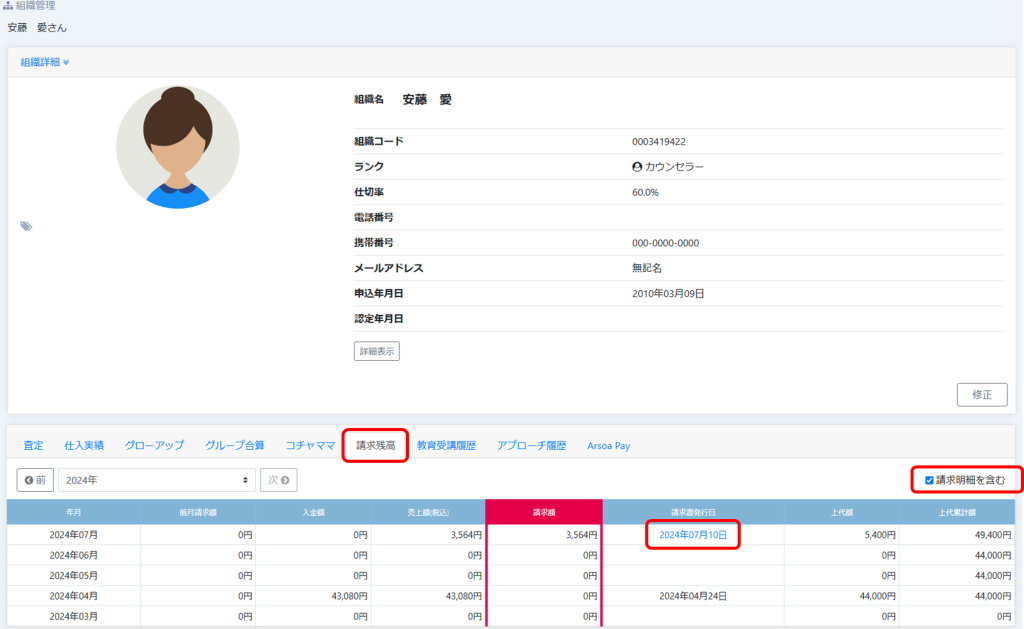
Task: Switch to the 査定 tab
Action: [33, 445]
